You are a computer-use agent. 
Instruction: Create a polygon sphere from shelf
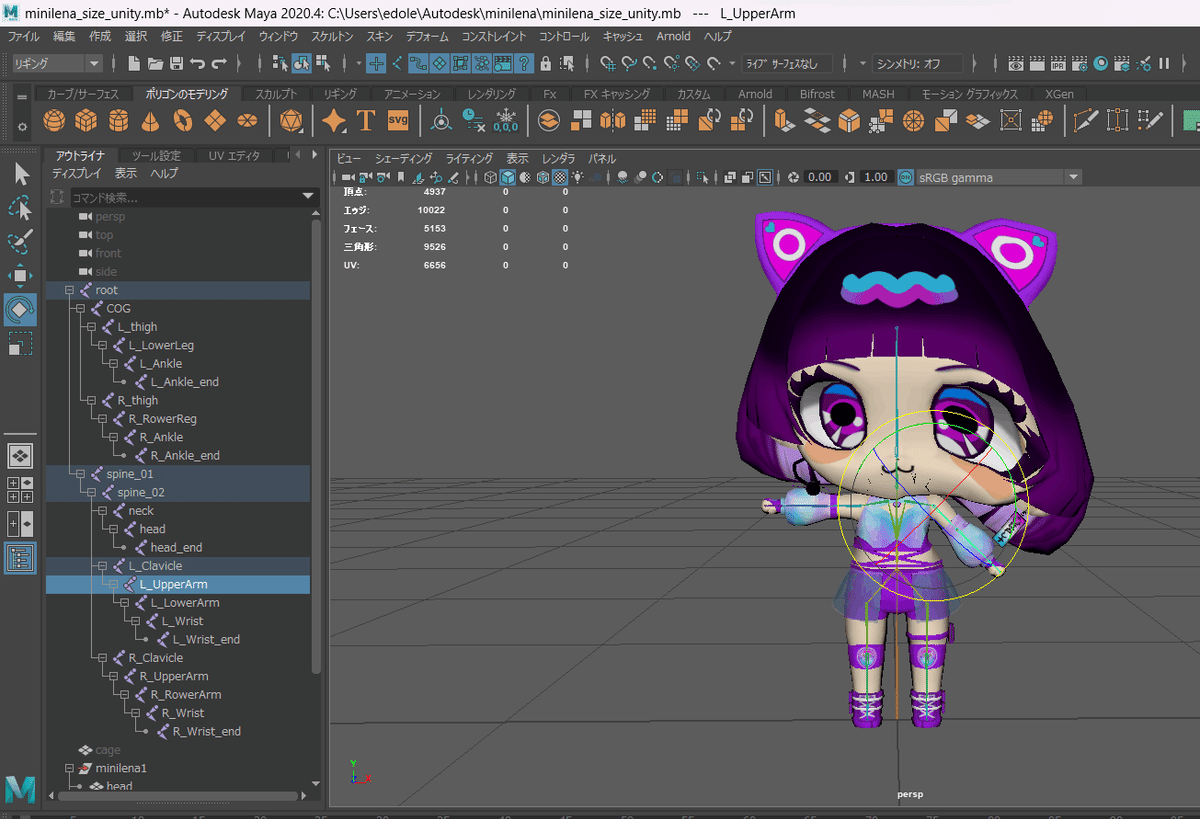pos(55,121)
